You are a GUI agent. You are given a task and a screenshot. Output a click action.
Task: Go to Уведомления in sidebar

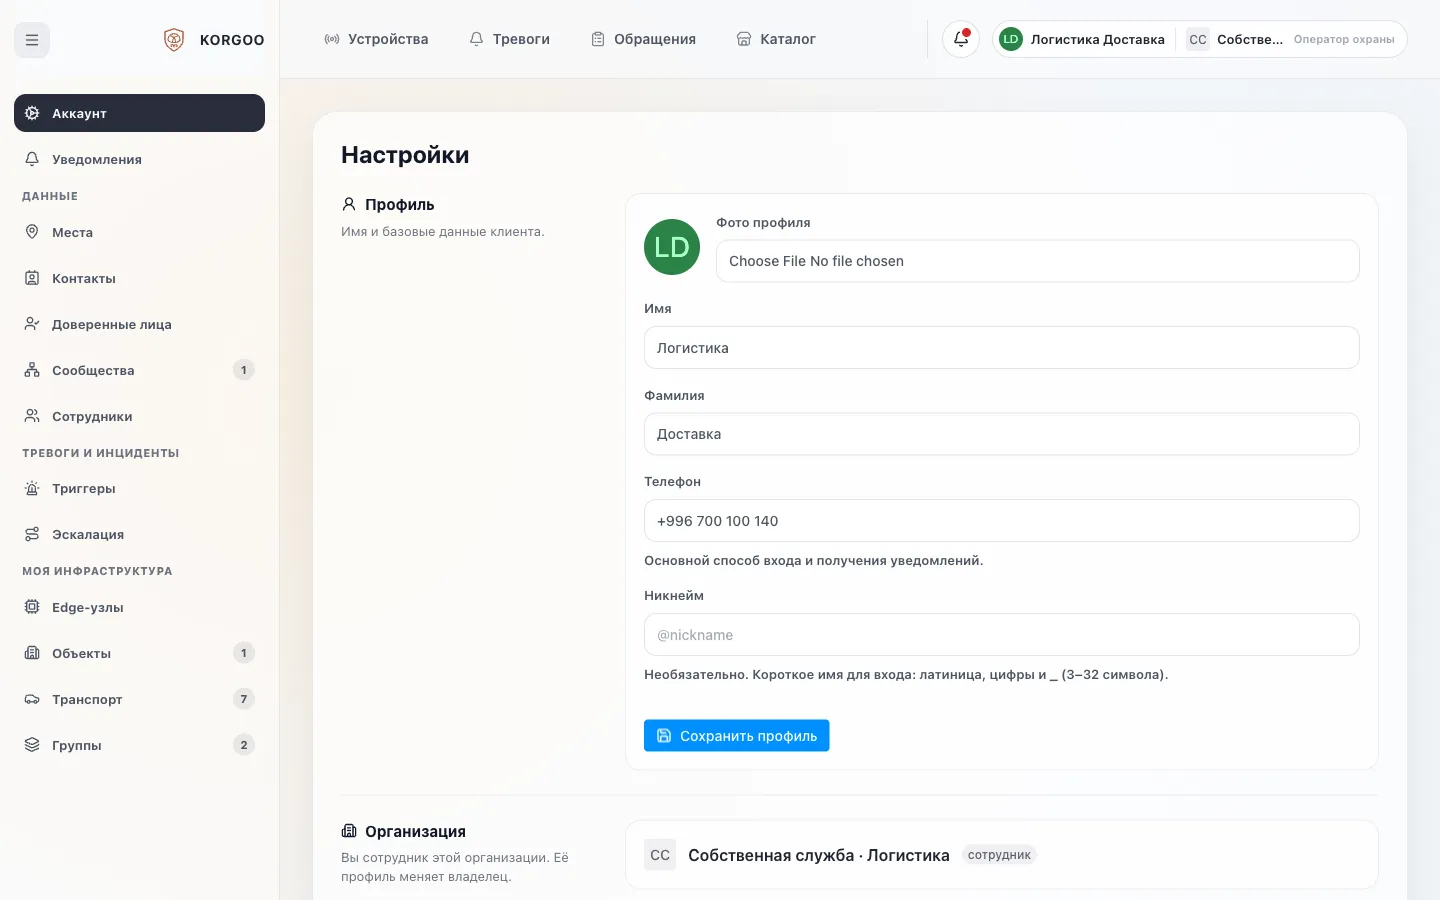pos(140,159)
